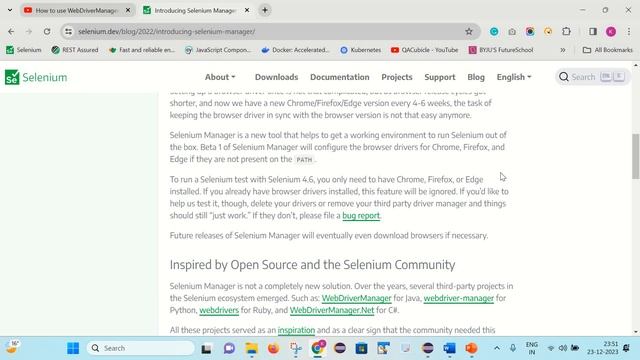The height and width of the screenshot is (360, 640).
Task: Open the Kubernetes bookmark
Action: [x=361, y=50]
